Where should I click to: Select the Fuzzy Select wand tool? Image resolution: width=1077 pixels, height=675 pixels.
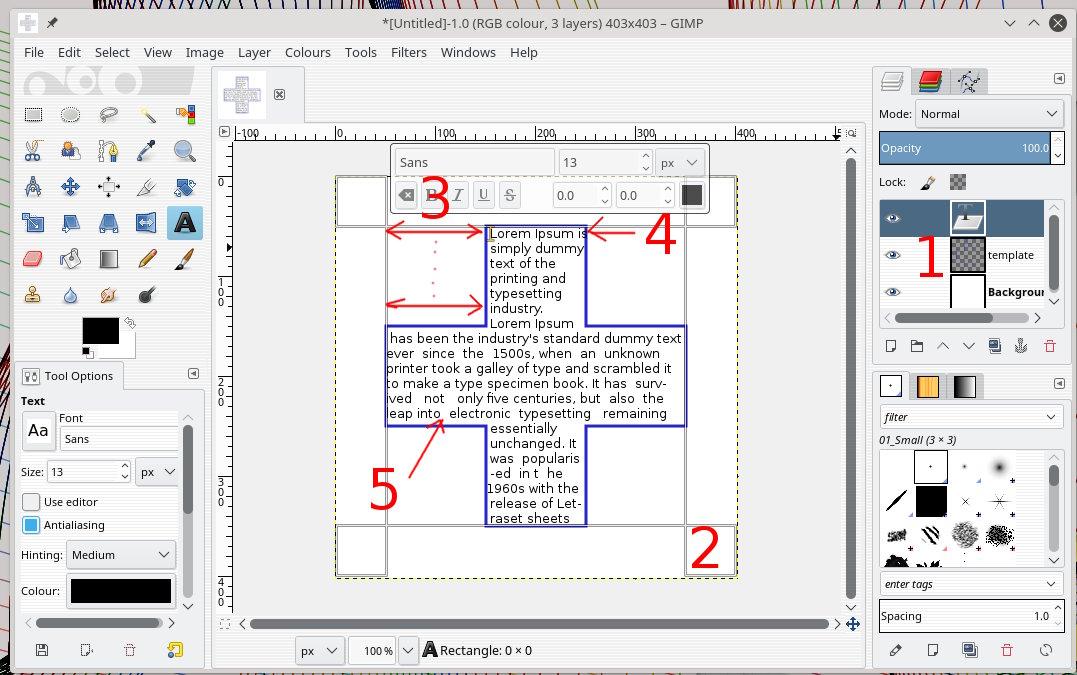[146, 115]
